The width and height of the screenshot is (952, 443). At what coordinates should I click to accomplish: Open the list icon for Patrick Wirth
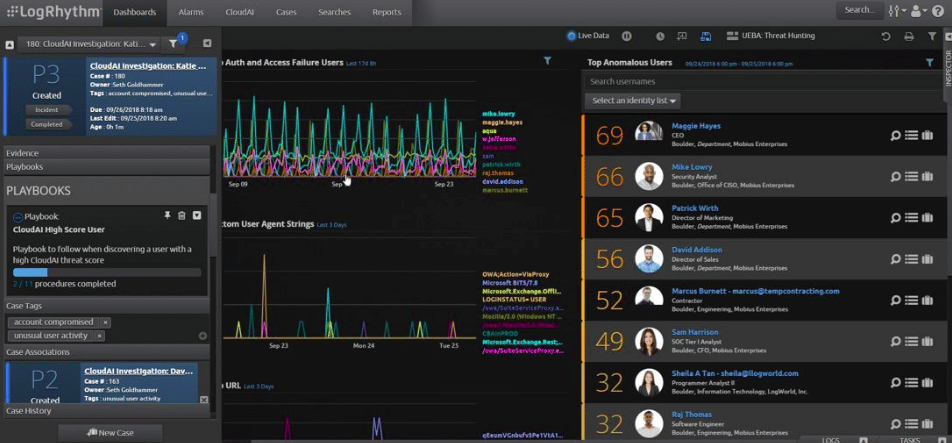[911, 218]
